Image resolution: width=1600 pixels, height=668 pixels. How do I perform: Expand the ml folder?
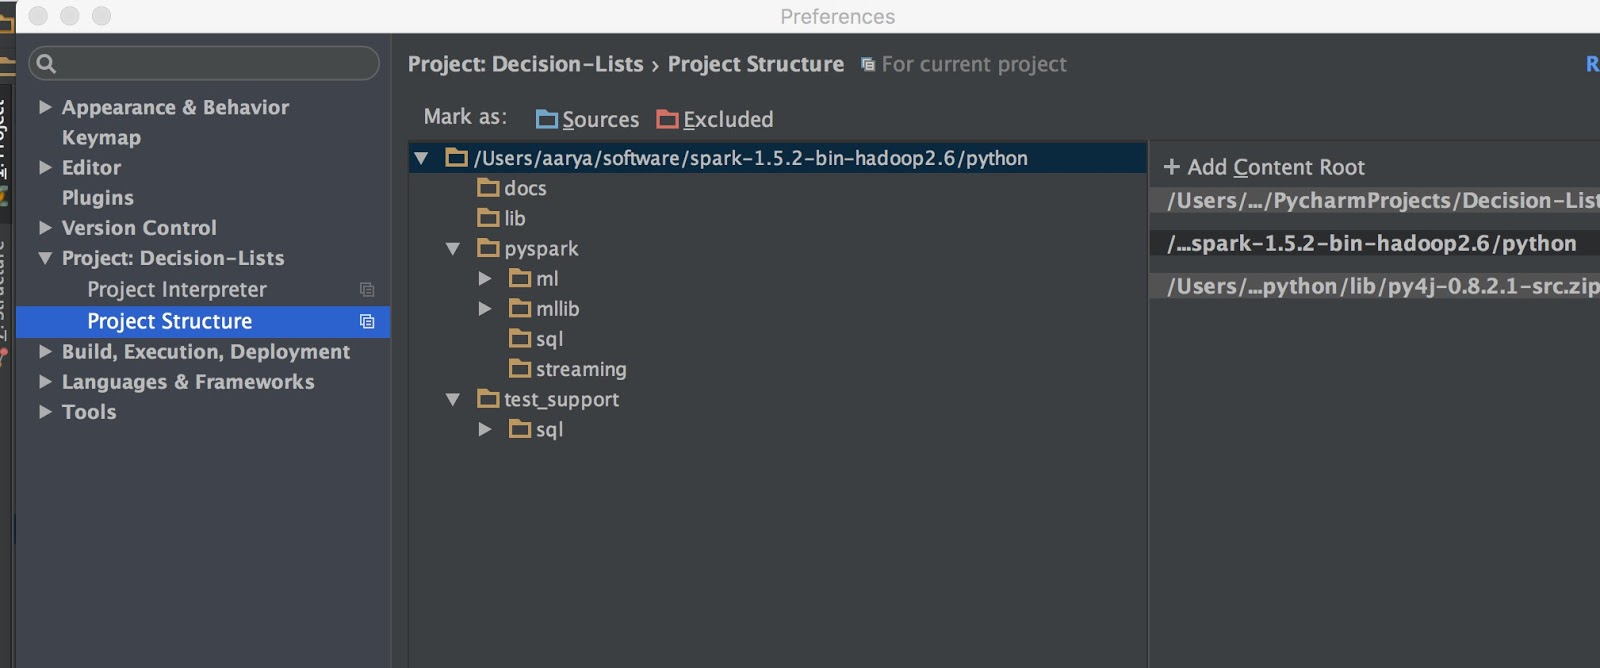(x=485, y=279)
